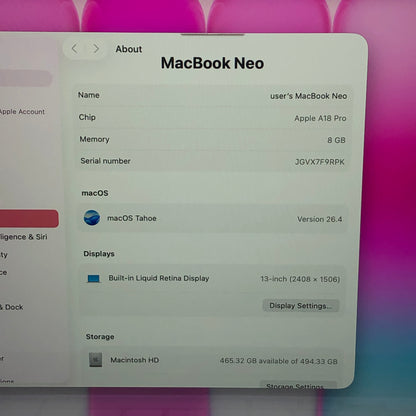Click the 'About' page title

click(129, 49)
